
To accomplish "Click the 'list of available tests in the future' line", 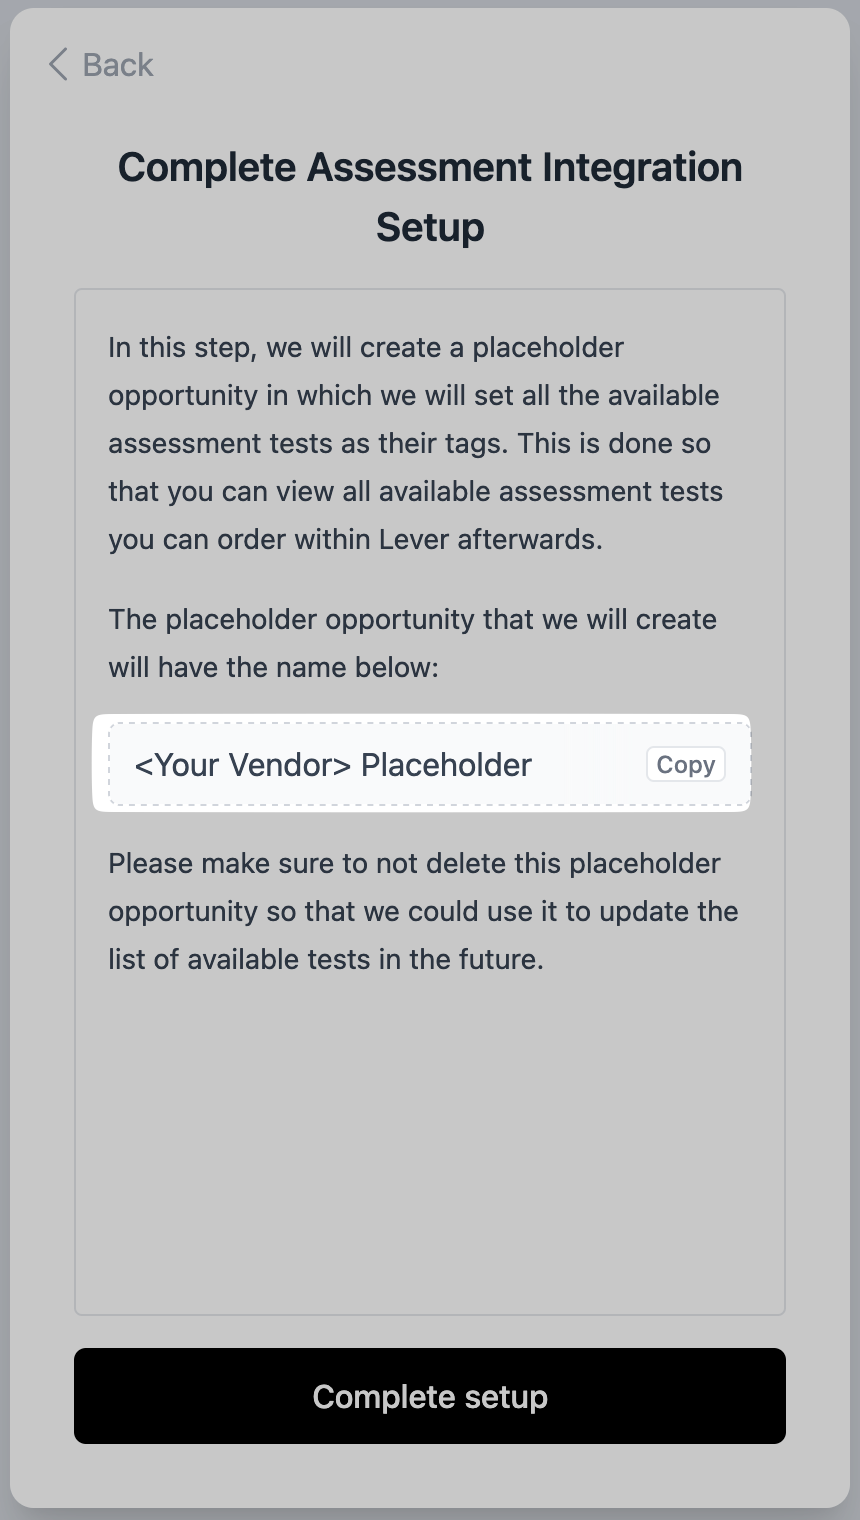I will point(326,959).
